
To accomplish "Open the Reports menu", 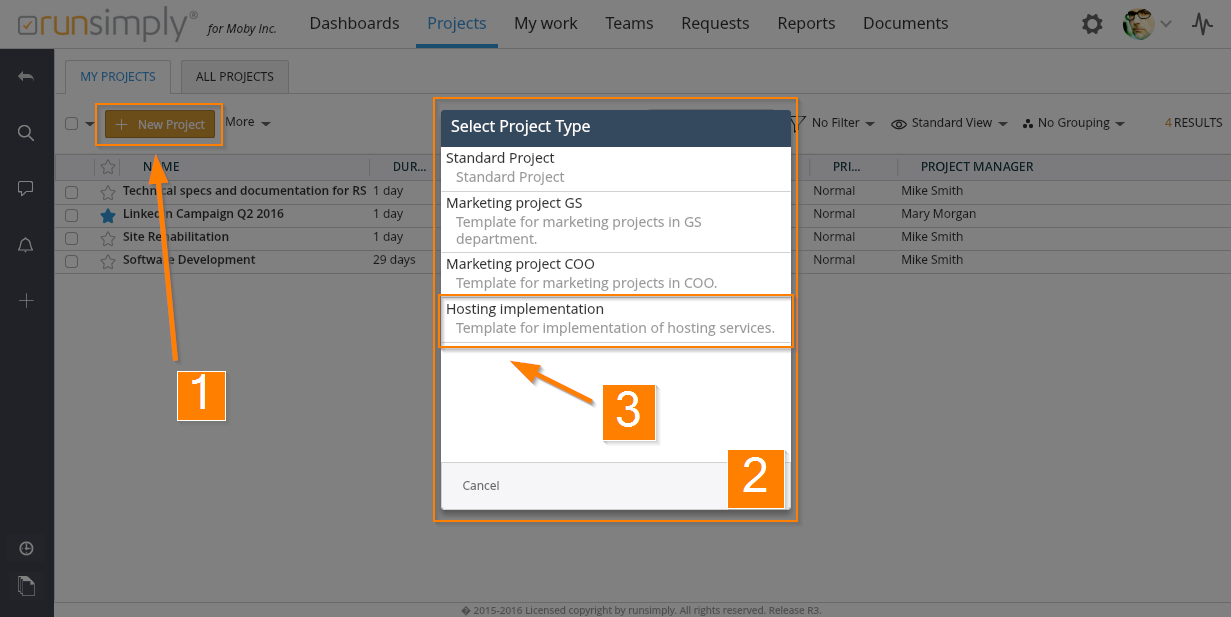I will pyautogui.click(x=806, y=23).
